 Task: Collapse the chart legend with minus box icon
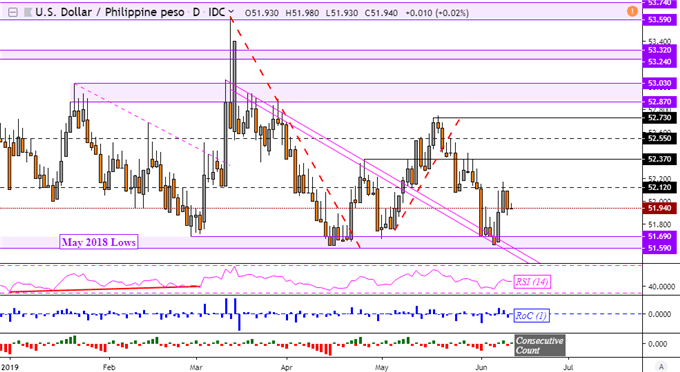[x=13, y=13]
